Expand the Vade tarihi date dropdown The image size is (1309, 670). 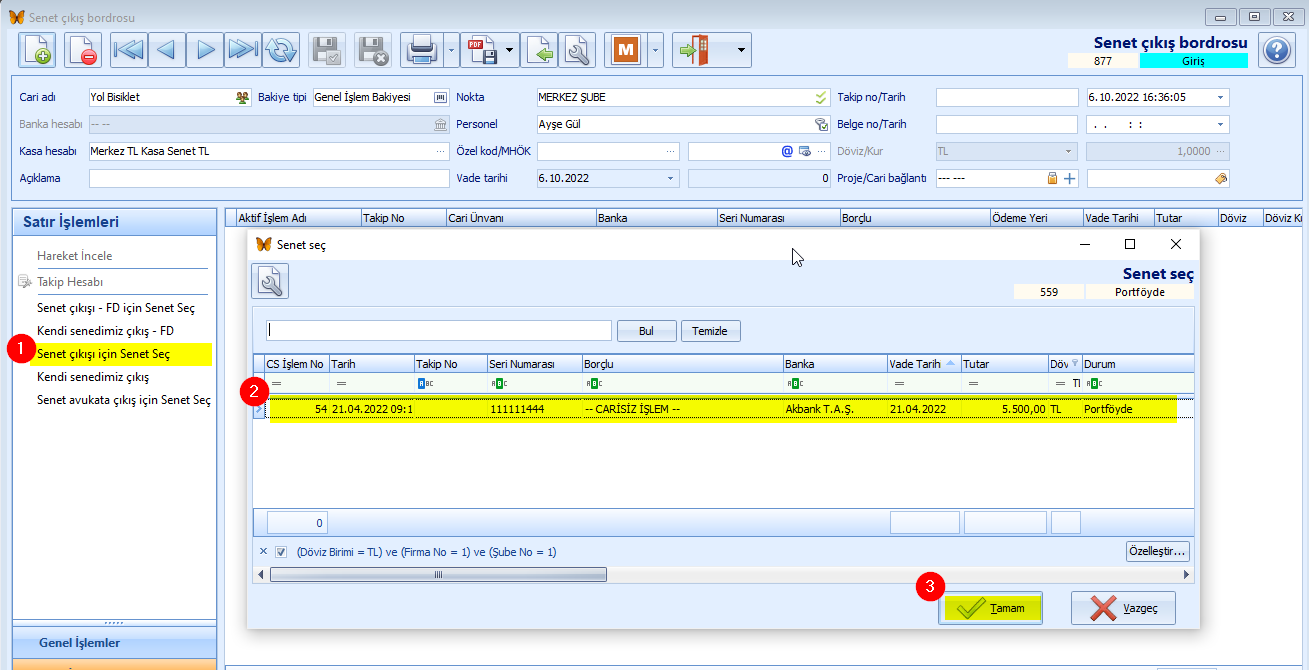coord(671,178)
